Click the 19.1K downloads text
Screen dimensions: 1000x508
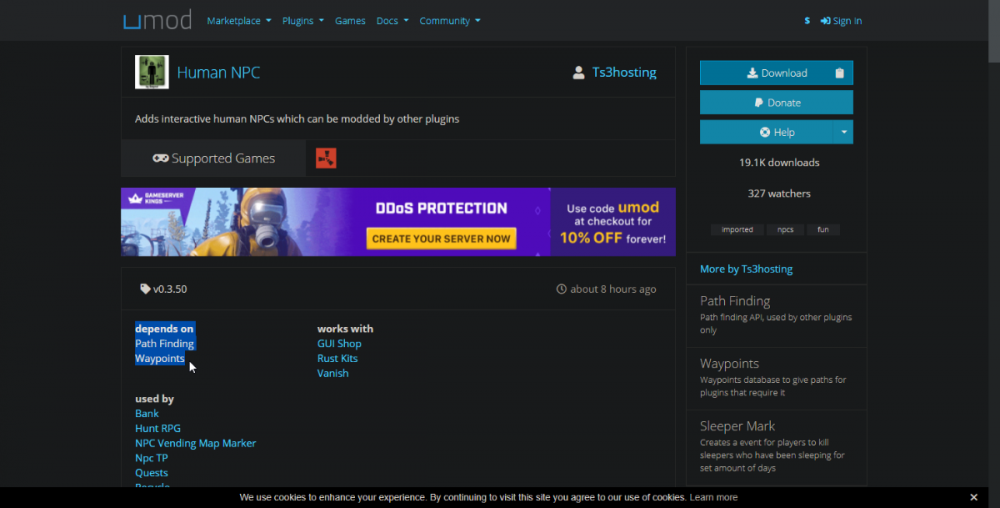779,163
